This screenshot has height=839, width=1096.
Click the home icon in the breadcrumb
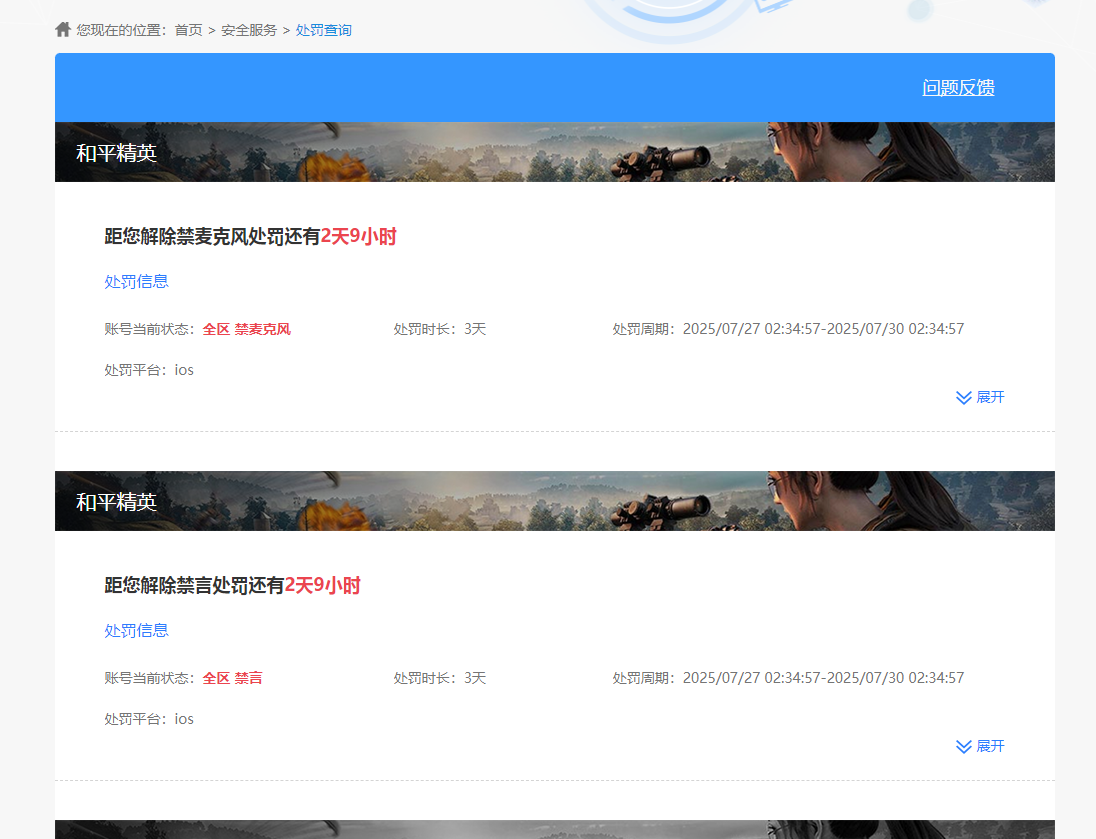click(63, 29)
